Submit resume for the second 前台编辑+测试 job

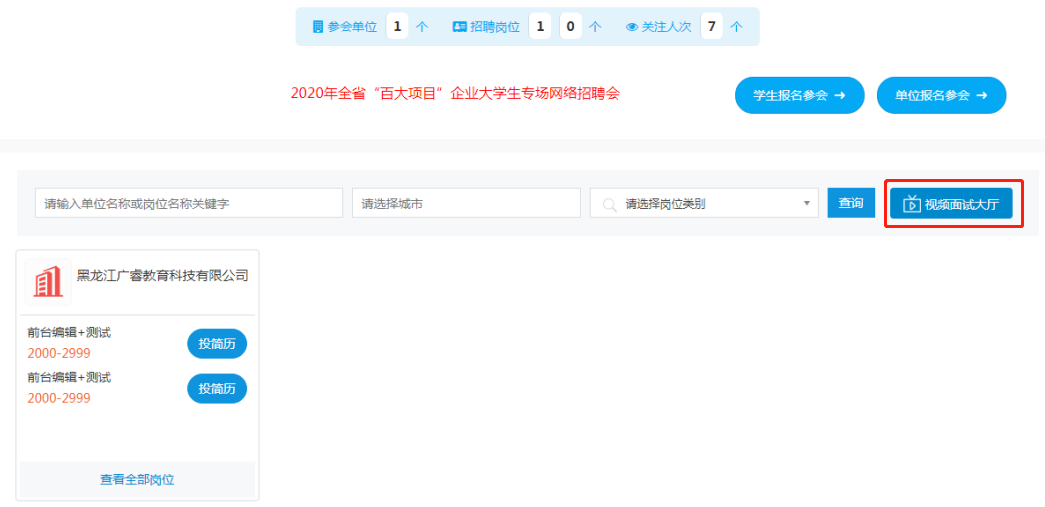(216, 388)
